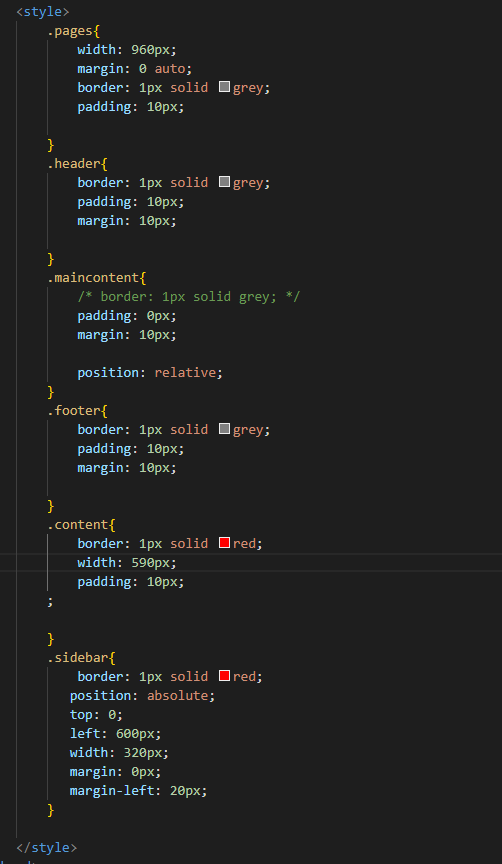The width and height of the screenshot is (502, 864).
Task: Place cursor on the closing </style> tag
Action: 47,847
